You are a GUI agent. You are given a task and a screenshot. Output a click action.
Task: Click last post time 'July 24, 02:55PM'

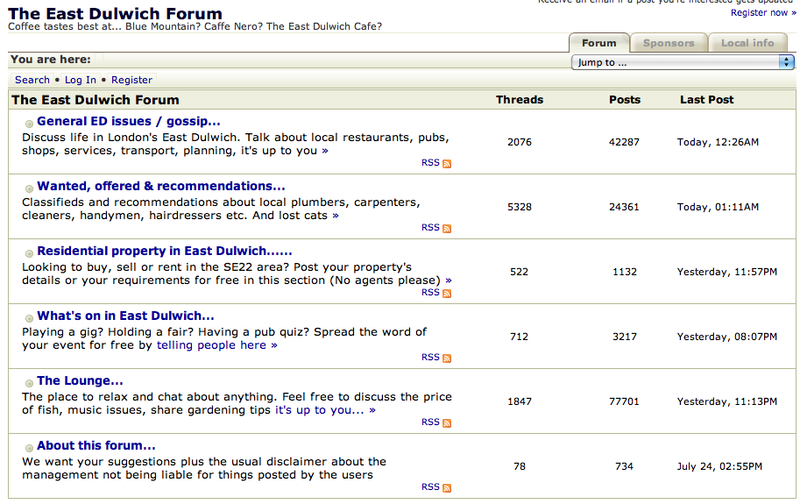coord(719,466)
